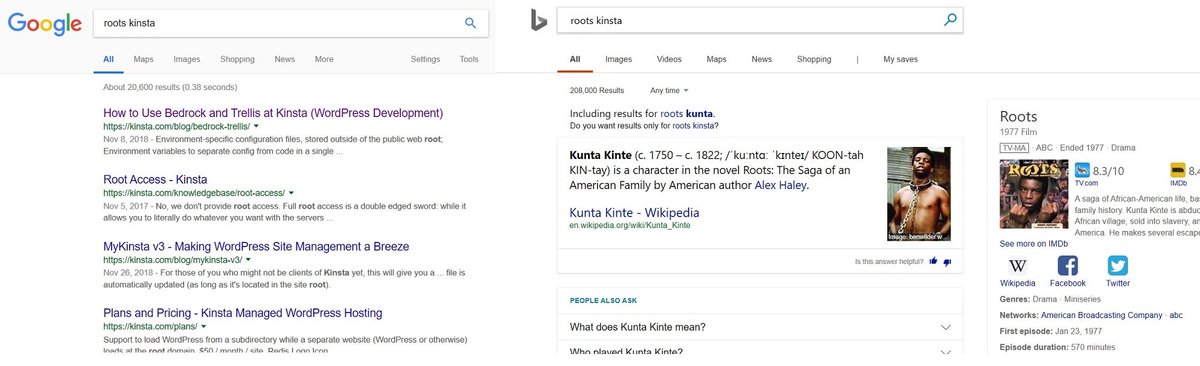Open Plans and Pricing Kinsta result
Viewport: 1200px width, 366px height.
[x=243, y=313]
